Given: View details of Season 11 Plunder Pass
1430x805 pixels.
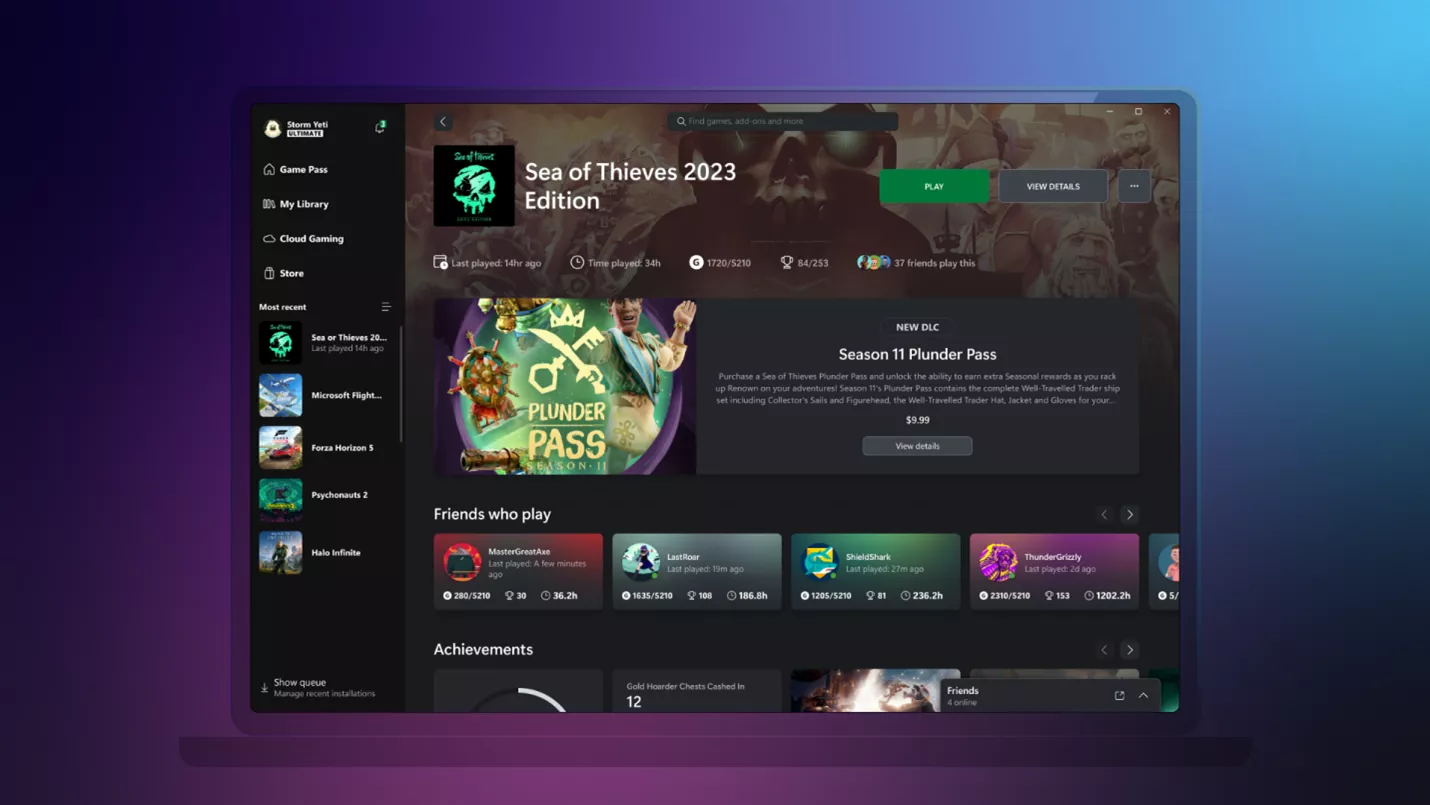Looking at the screenshot, I should (x=917, y=446).
